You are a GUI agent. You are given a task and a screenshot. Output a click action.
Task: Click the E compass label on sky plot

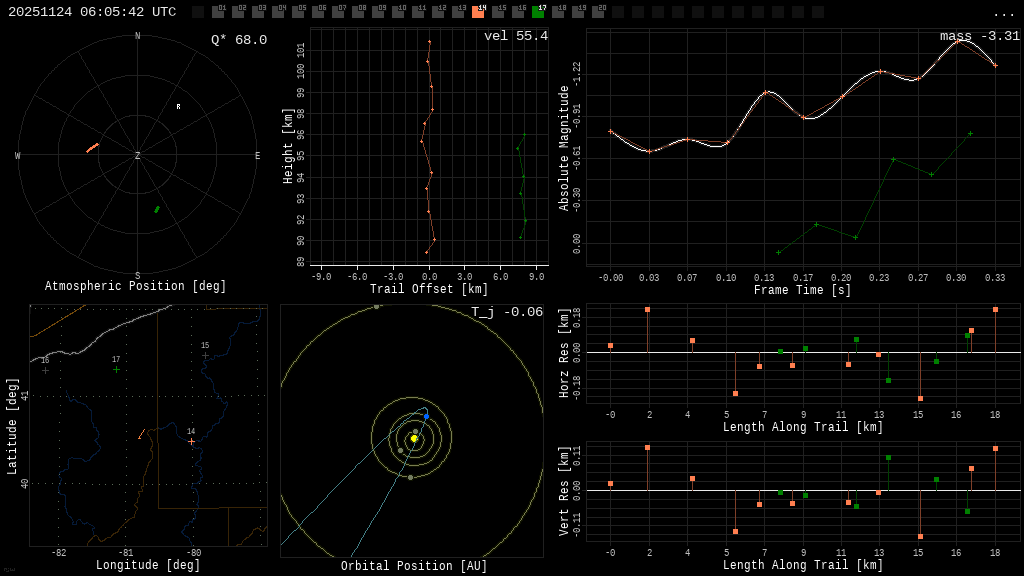257,155
